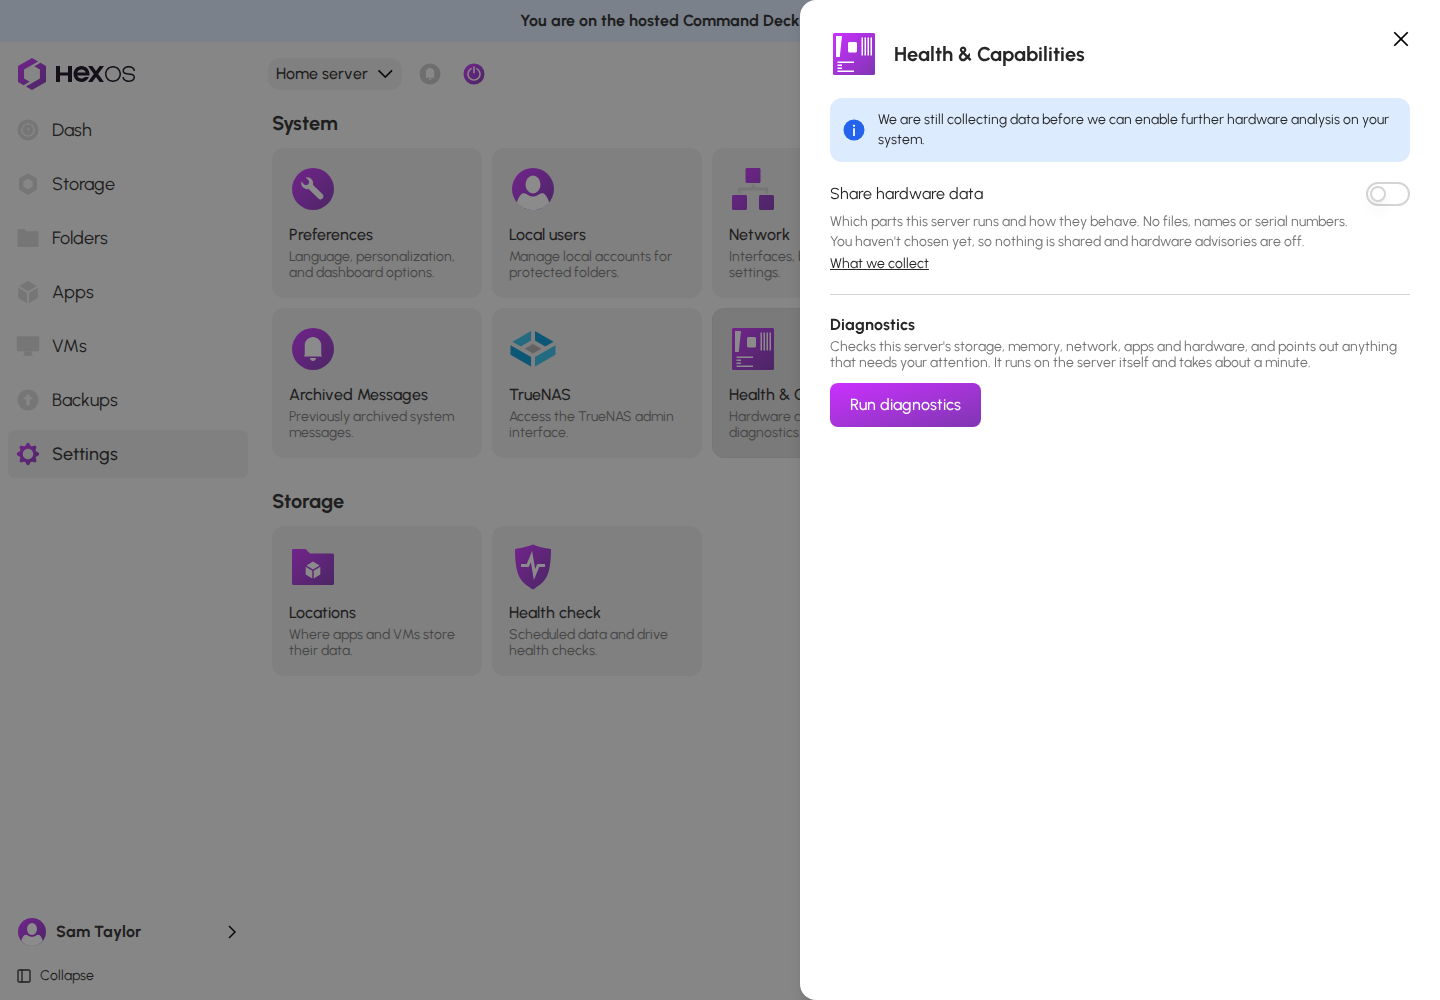The width and height of the screenshot is (1440, 1000).
Task: Click the purple power icon
Action: click(x=474, y=74)
